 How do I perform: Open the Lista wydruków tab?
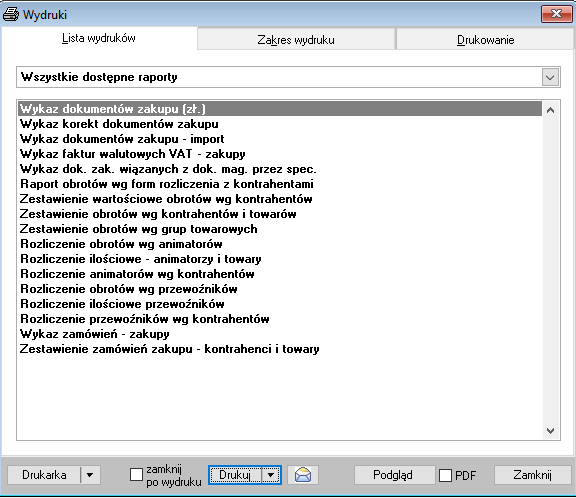[99, 38]
